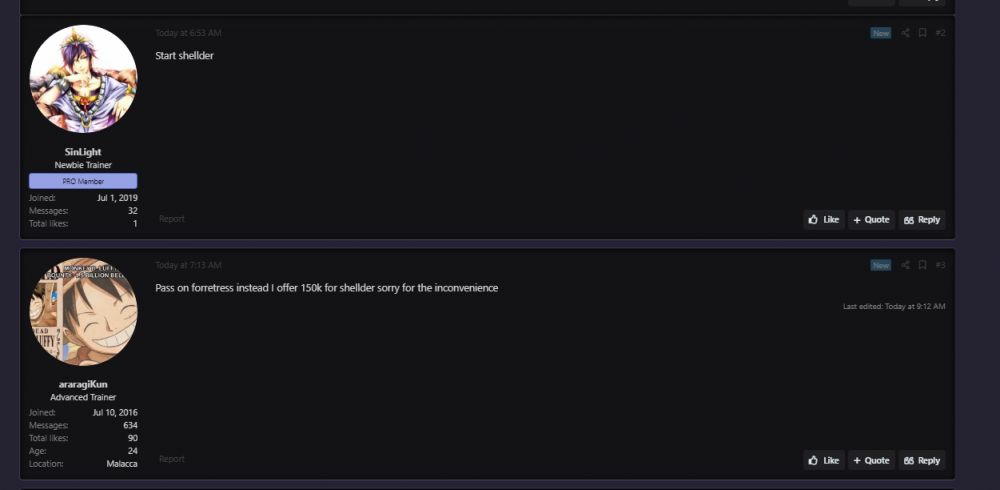The height and width of the screenshot is (490, 1000).
Task: Click SinLight's PRO Member badge
Action: coord(83,181)
